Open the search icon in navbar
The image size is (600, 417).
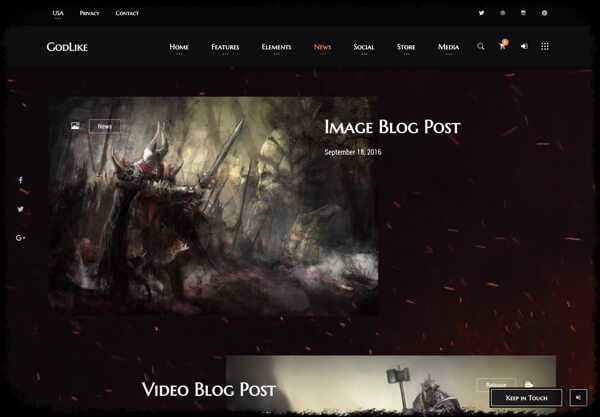(481, 47)
